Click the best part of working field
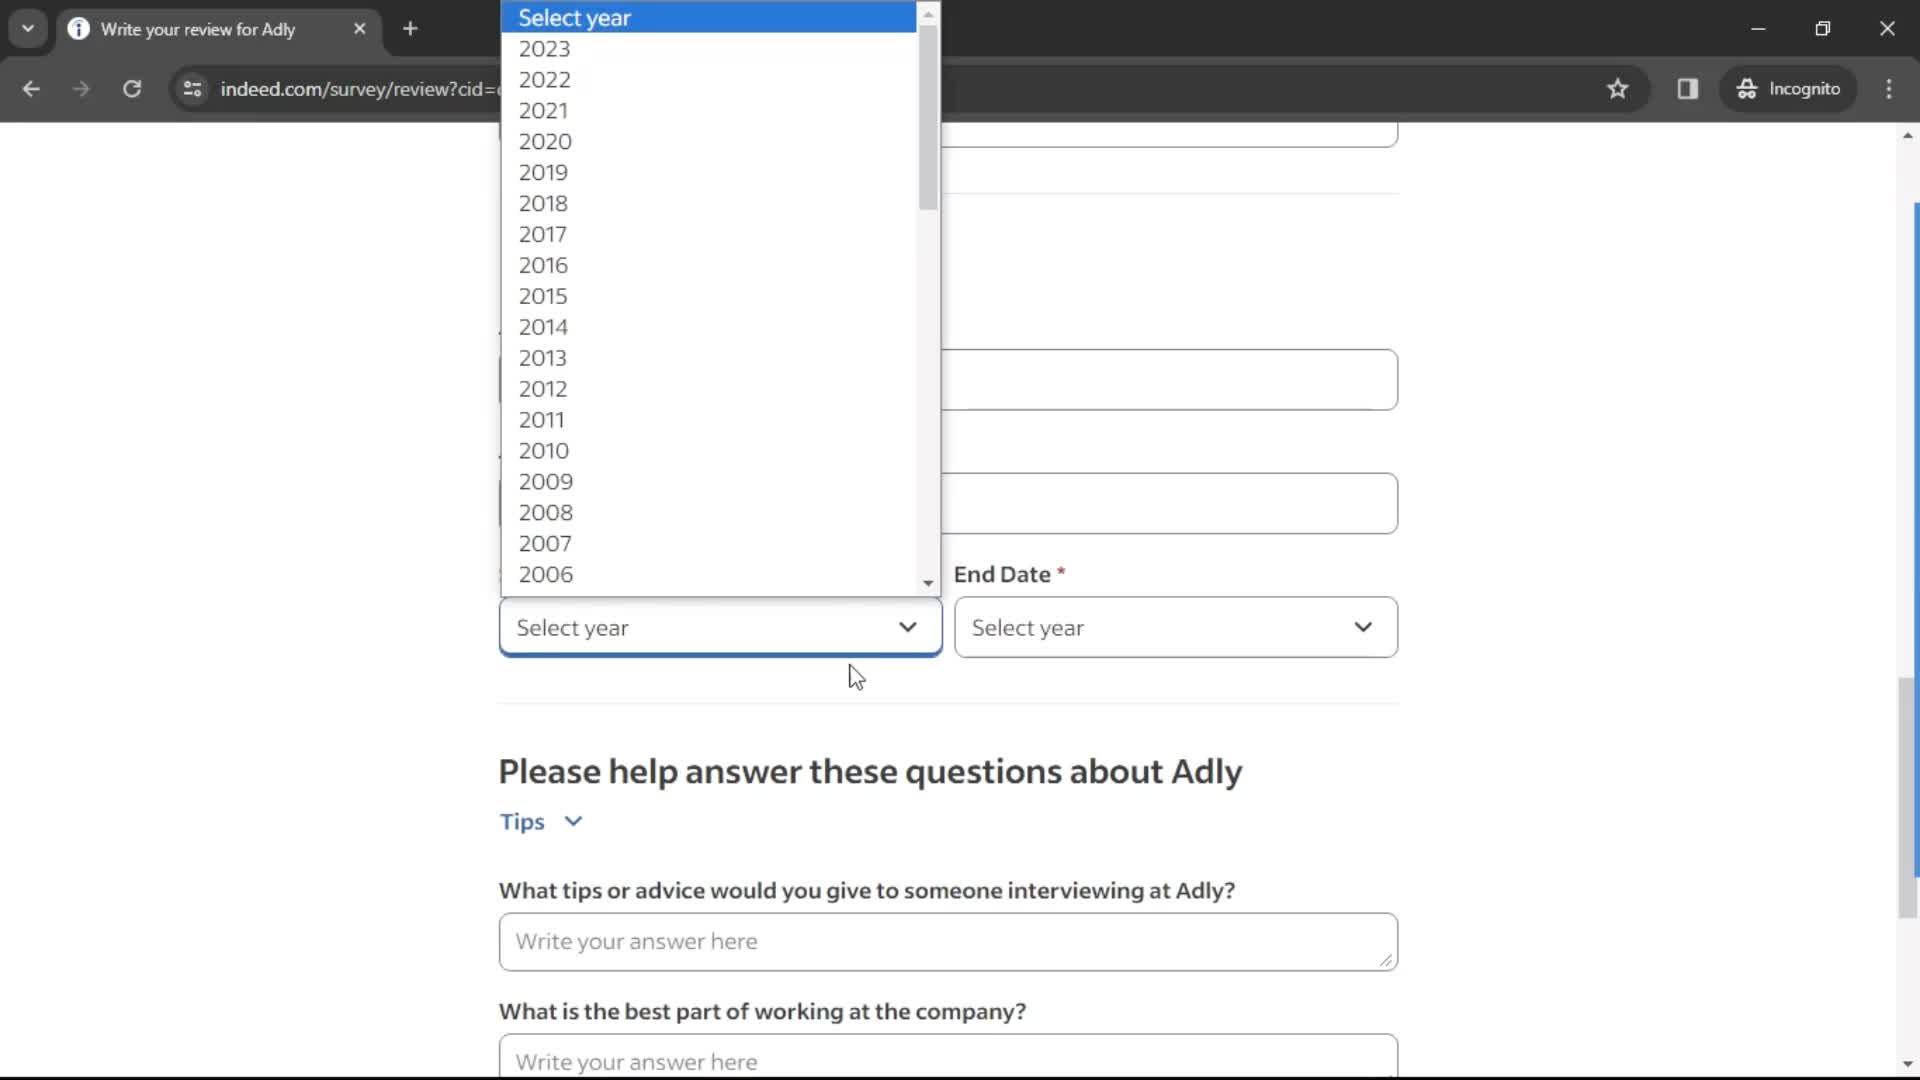Viewport: 1920px width, 1080px height. (948, 1062)
